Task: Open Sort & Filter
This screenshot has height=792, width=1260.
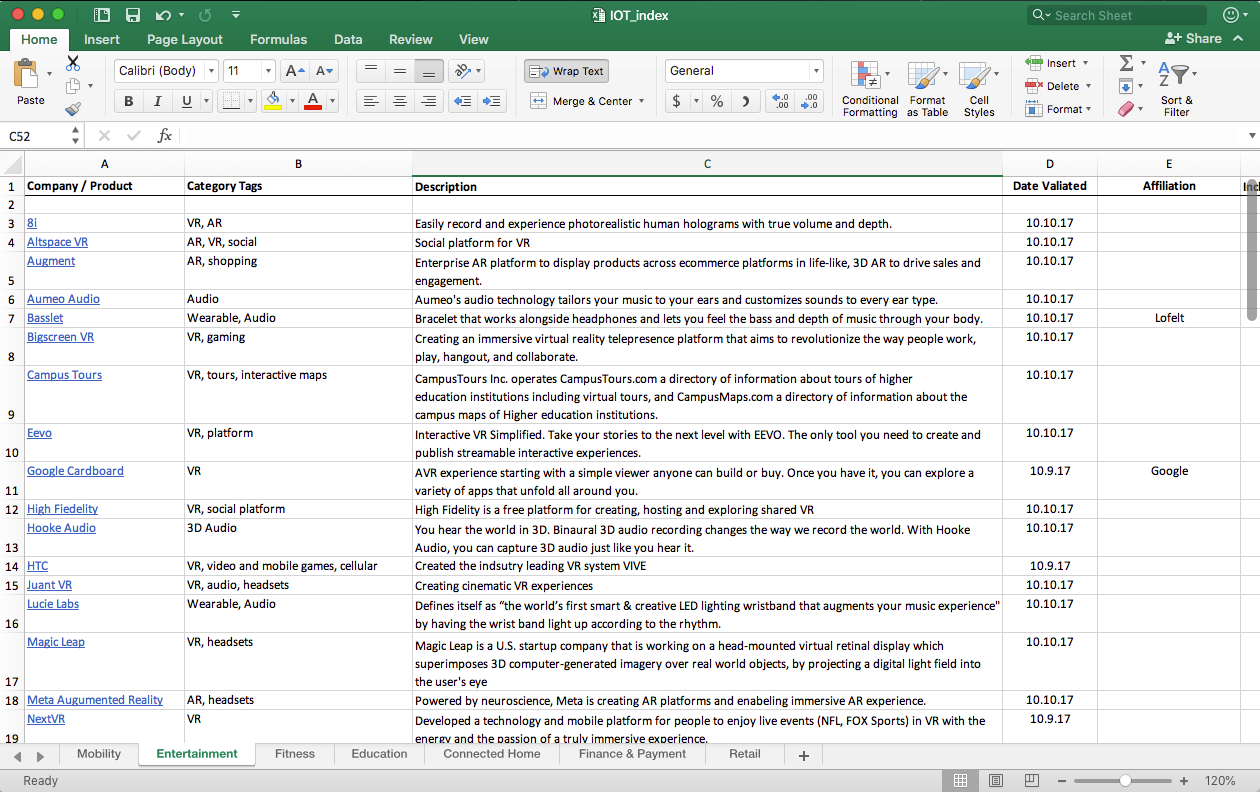Action: (x=1176, y=89)
